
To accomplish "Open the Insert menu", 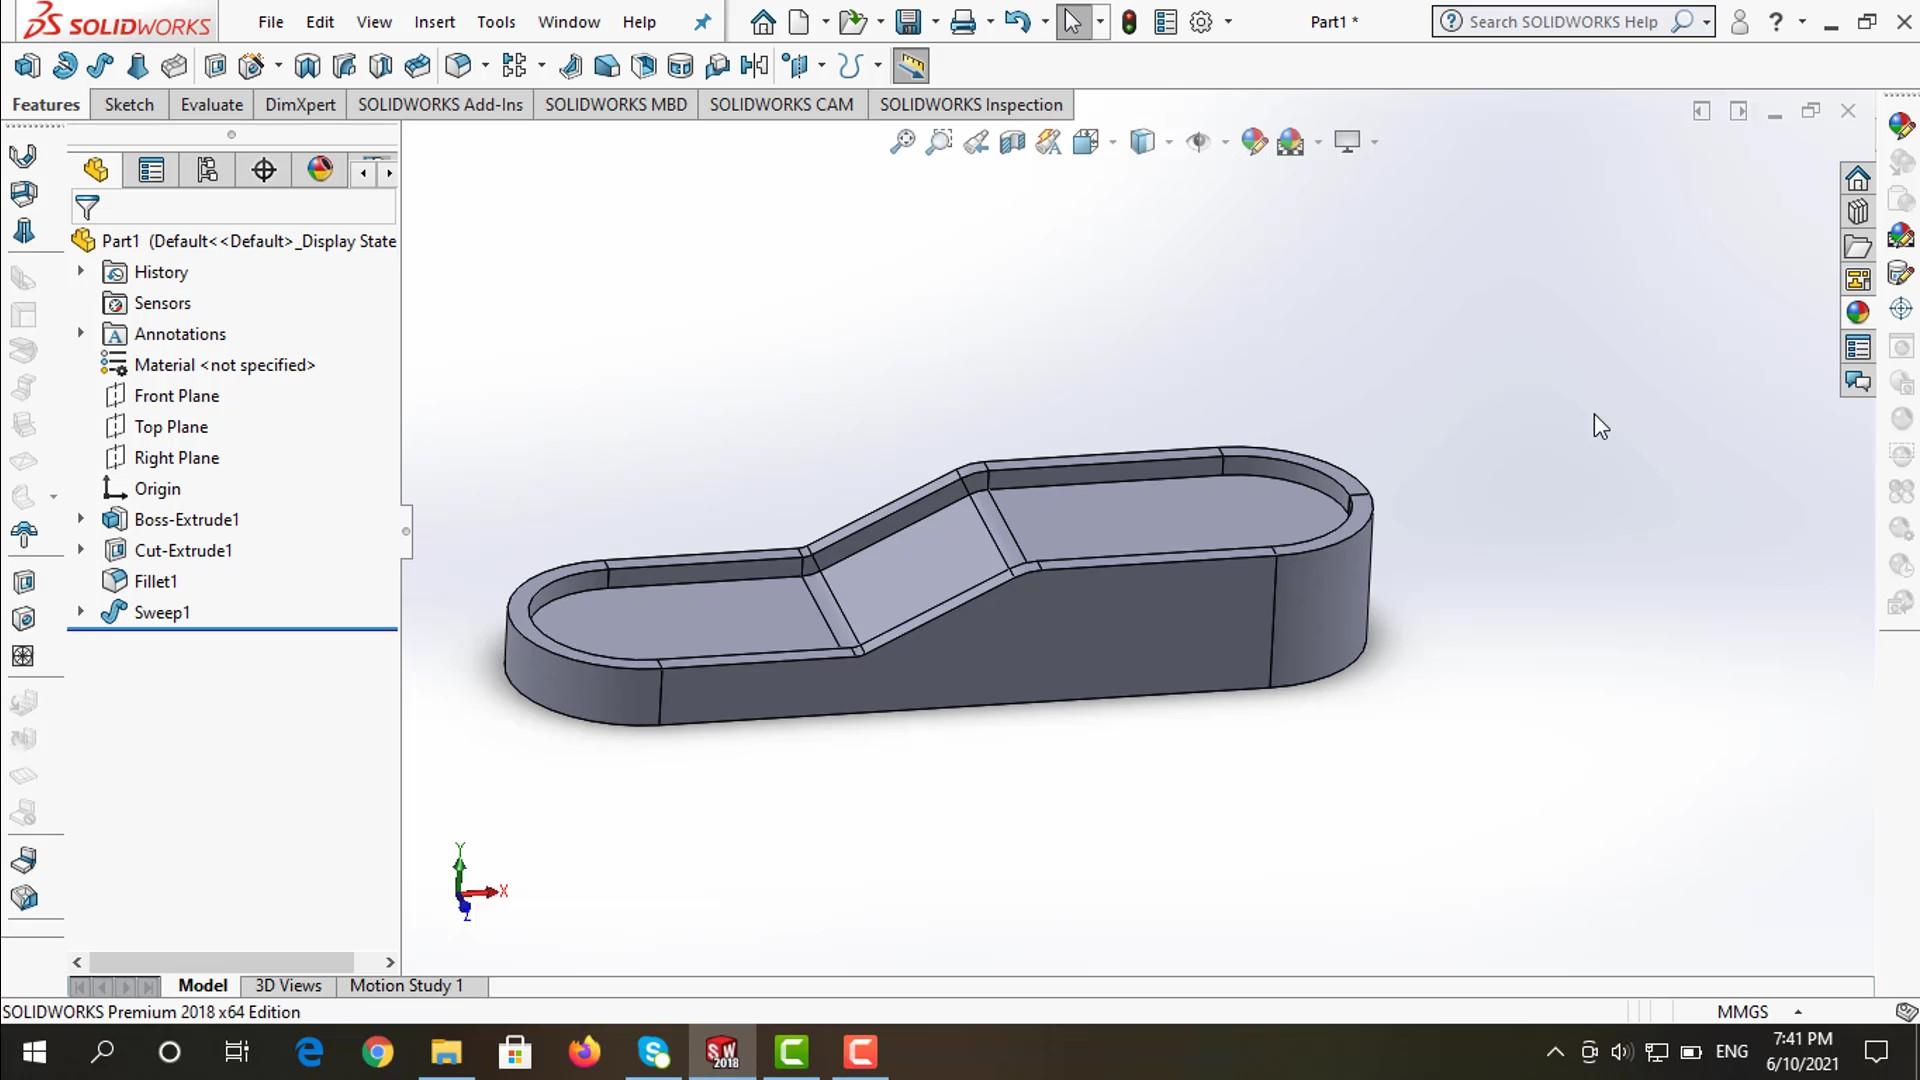I will (x=434, y=22).
